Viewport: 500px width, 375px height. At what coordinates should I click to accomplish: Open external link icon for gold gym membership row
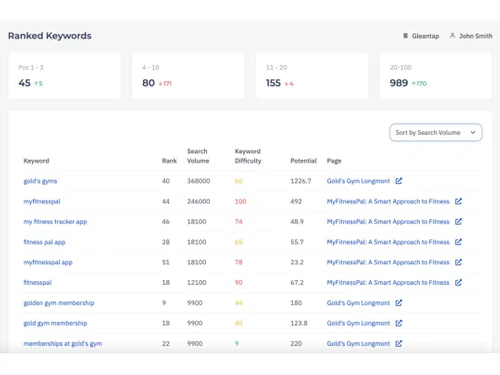(x=399, y=323)
